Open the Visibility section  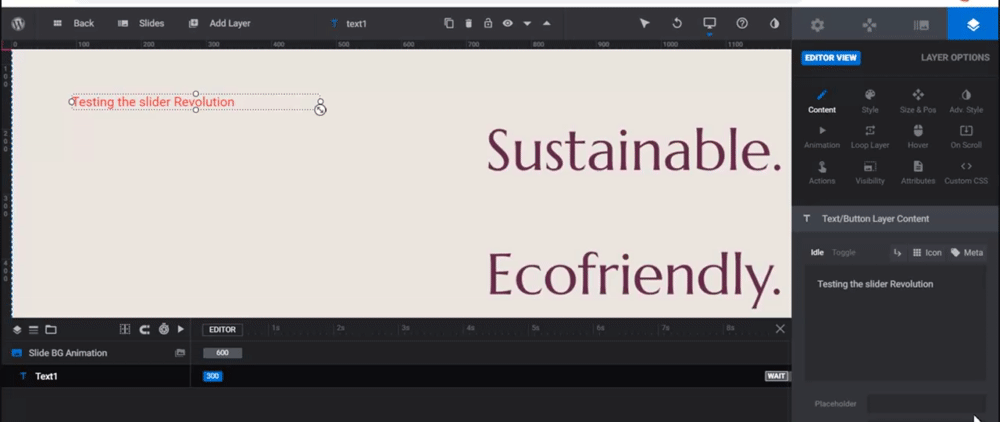(870, 173)
